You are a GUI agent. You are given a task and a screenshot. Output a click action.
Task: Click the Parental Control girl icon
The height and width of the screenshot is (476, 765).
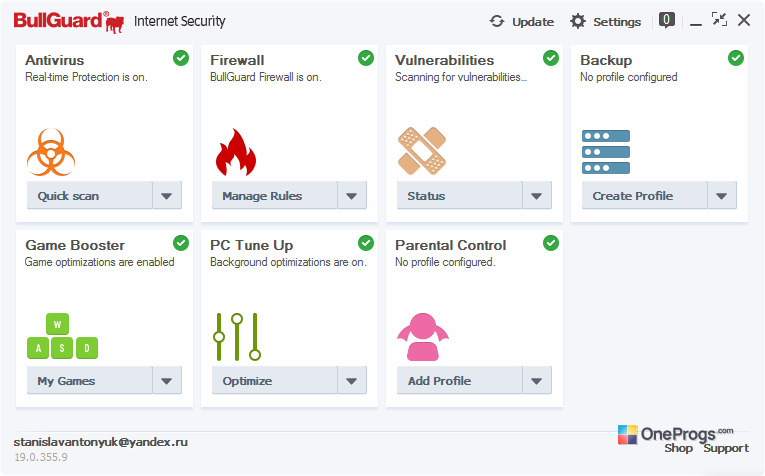tap(423, 337)
